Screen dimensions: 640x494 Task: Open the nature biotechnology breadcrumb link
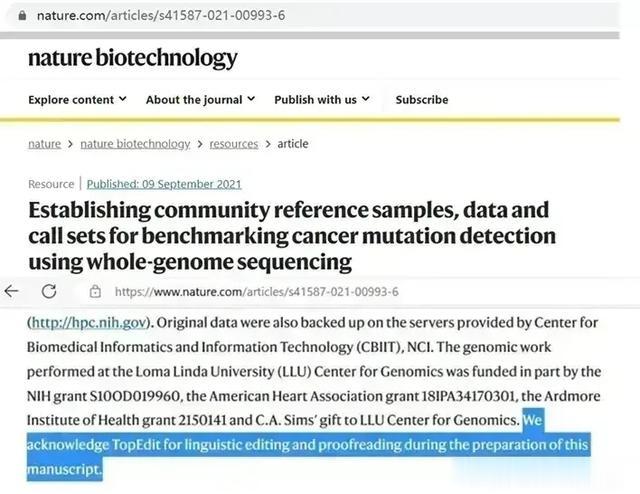(x=135, y=144)
